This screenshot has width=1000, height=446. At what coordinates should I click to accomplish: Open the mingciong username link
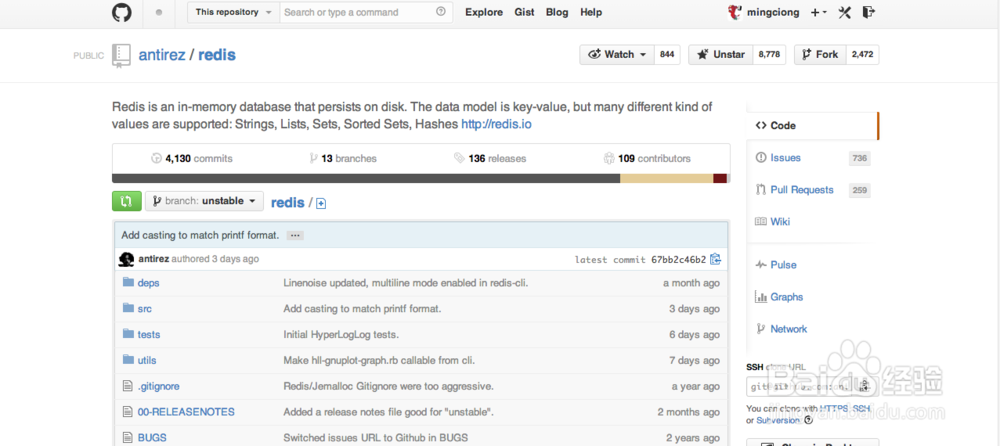point(774,12)
